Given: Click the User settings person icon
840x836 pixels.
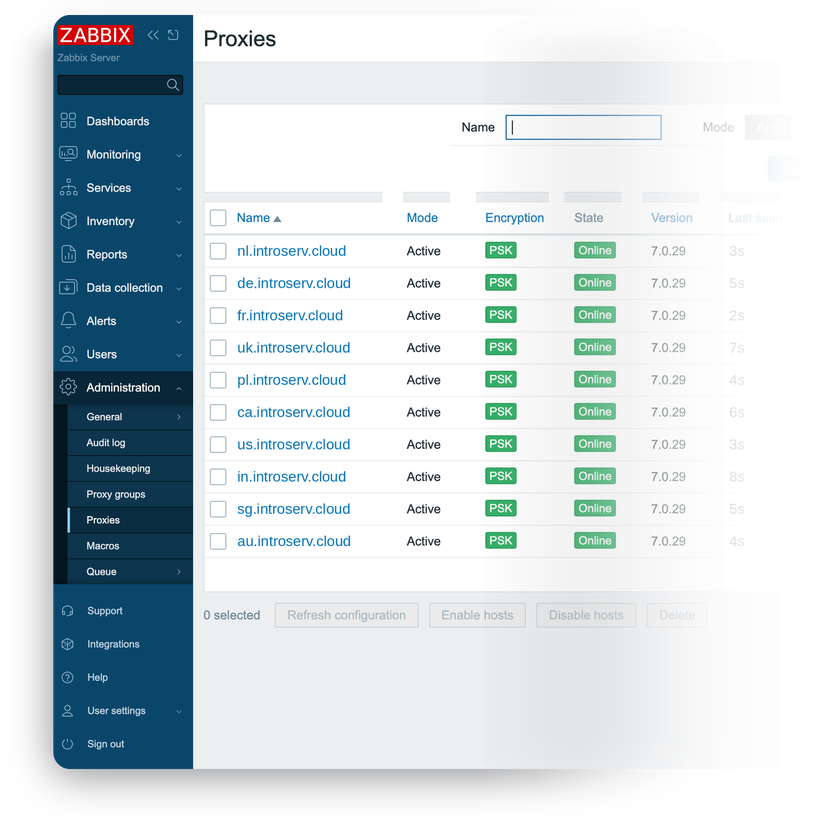Looking at the screenshot, I should [x=68, y=711].
